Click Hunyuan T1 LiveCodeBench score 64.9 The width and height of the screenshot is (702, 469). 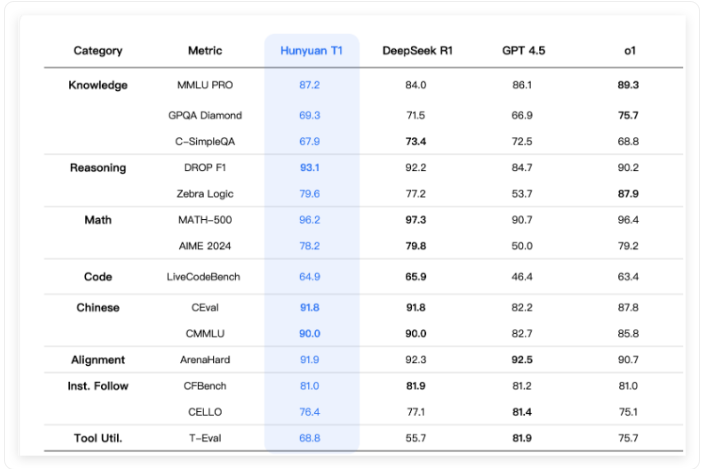[309, 277]
